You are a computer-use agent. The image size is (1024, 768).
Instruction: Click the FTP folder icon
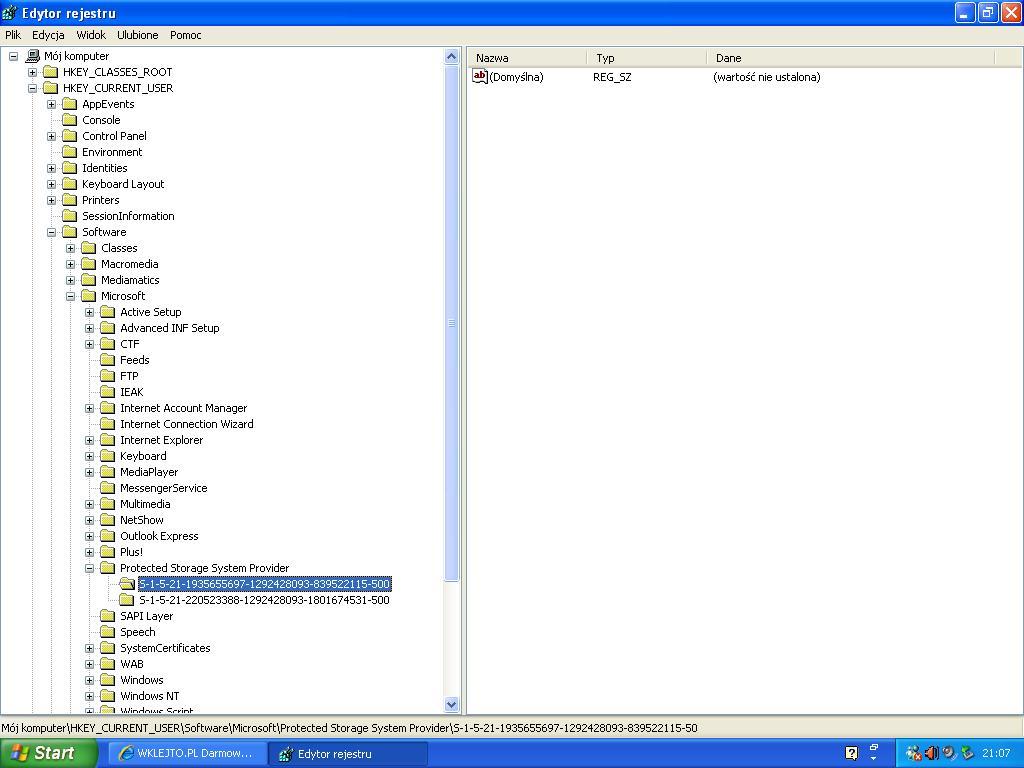click(x=107, y=376)
